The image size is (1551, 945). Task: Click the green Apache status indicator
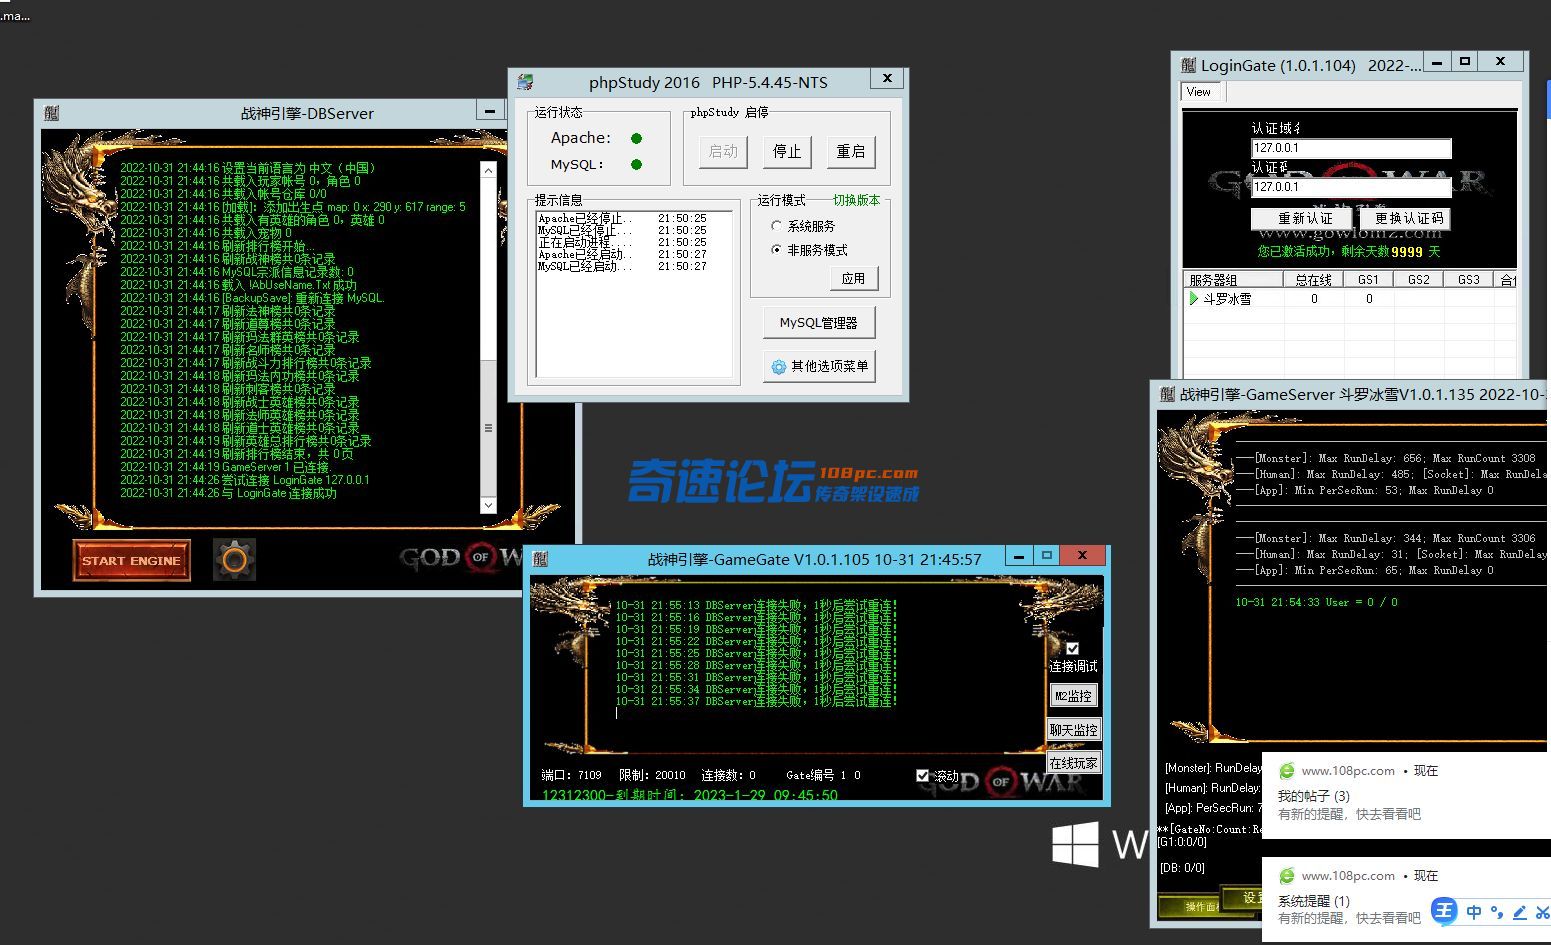(x=636, y=138)
